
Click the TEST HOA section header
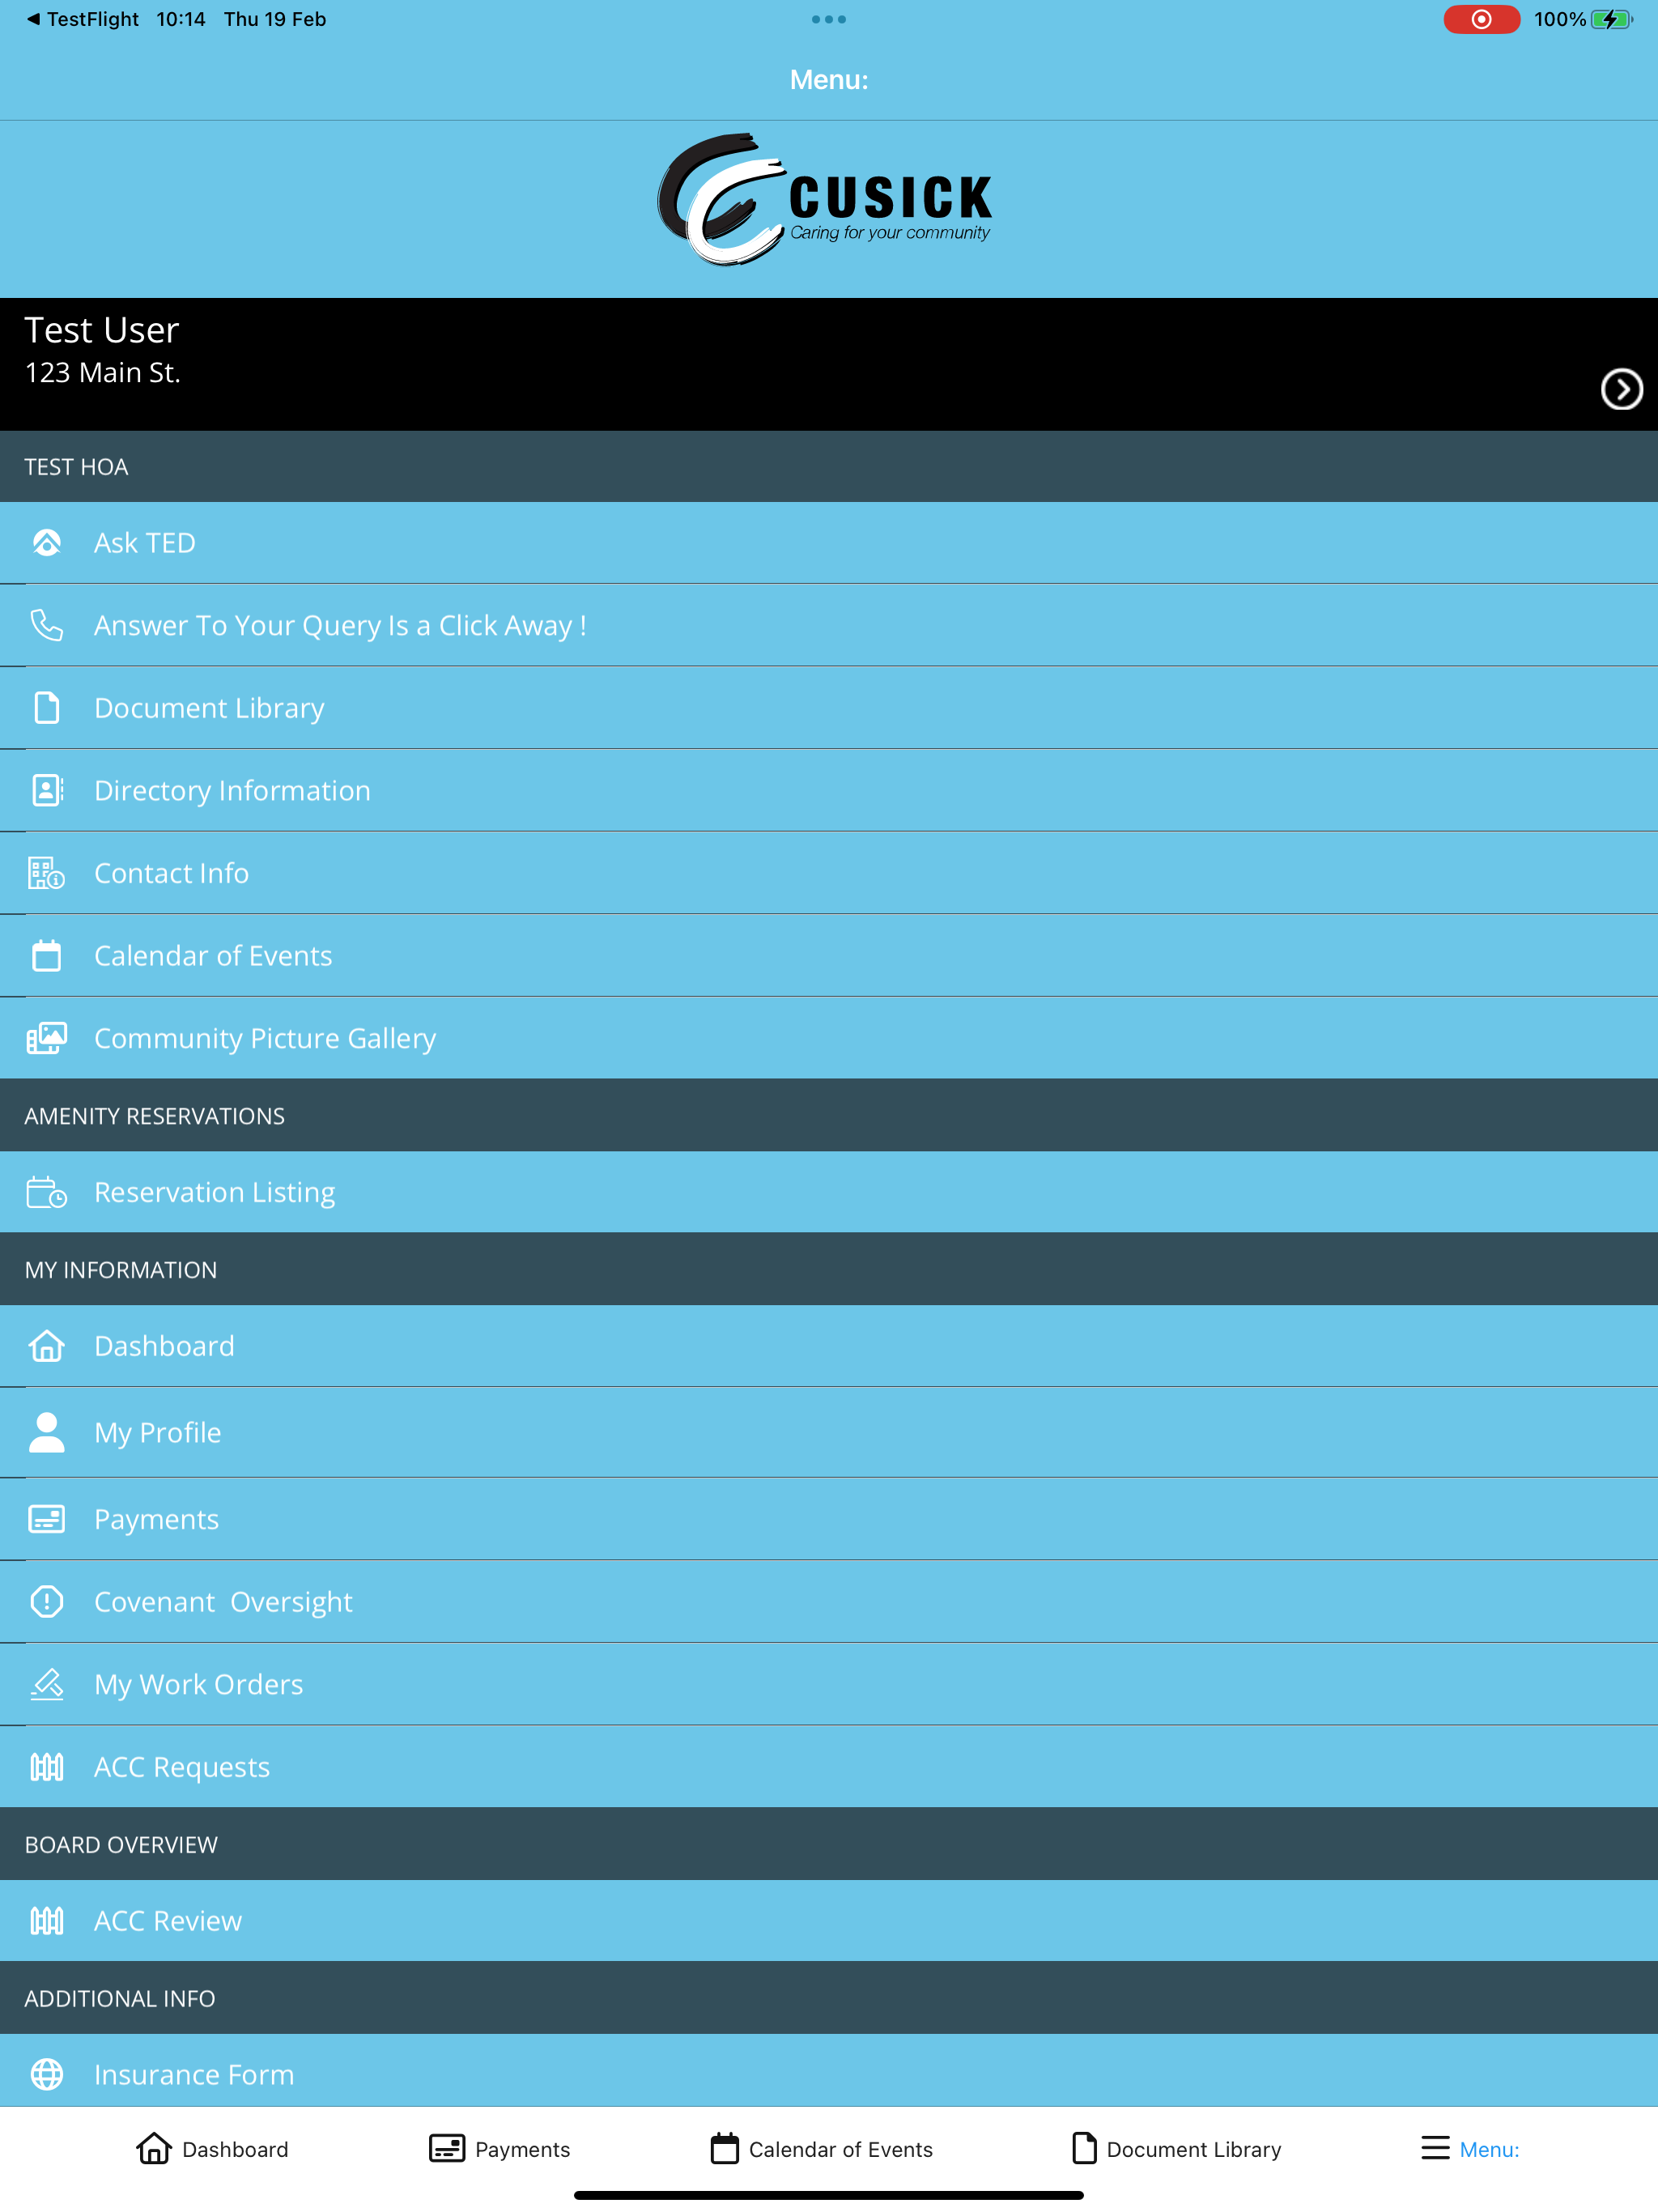(x=829, y=467)
